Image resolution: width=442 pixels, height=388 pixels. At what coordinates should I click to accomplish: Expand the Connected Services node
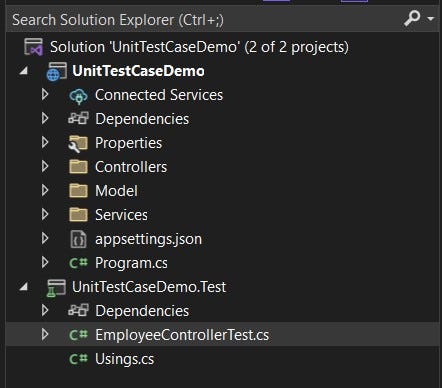[45, 95]
